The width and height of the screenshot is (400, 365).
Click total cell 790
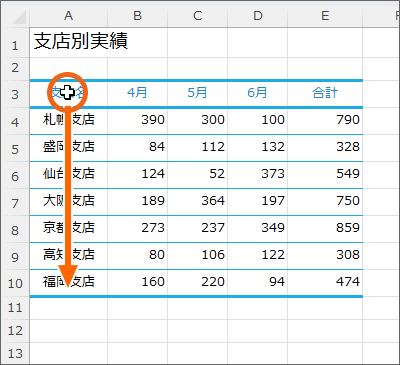325,121
